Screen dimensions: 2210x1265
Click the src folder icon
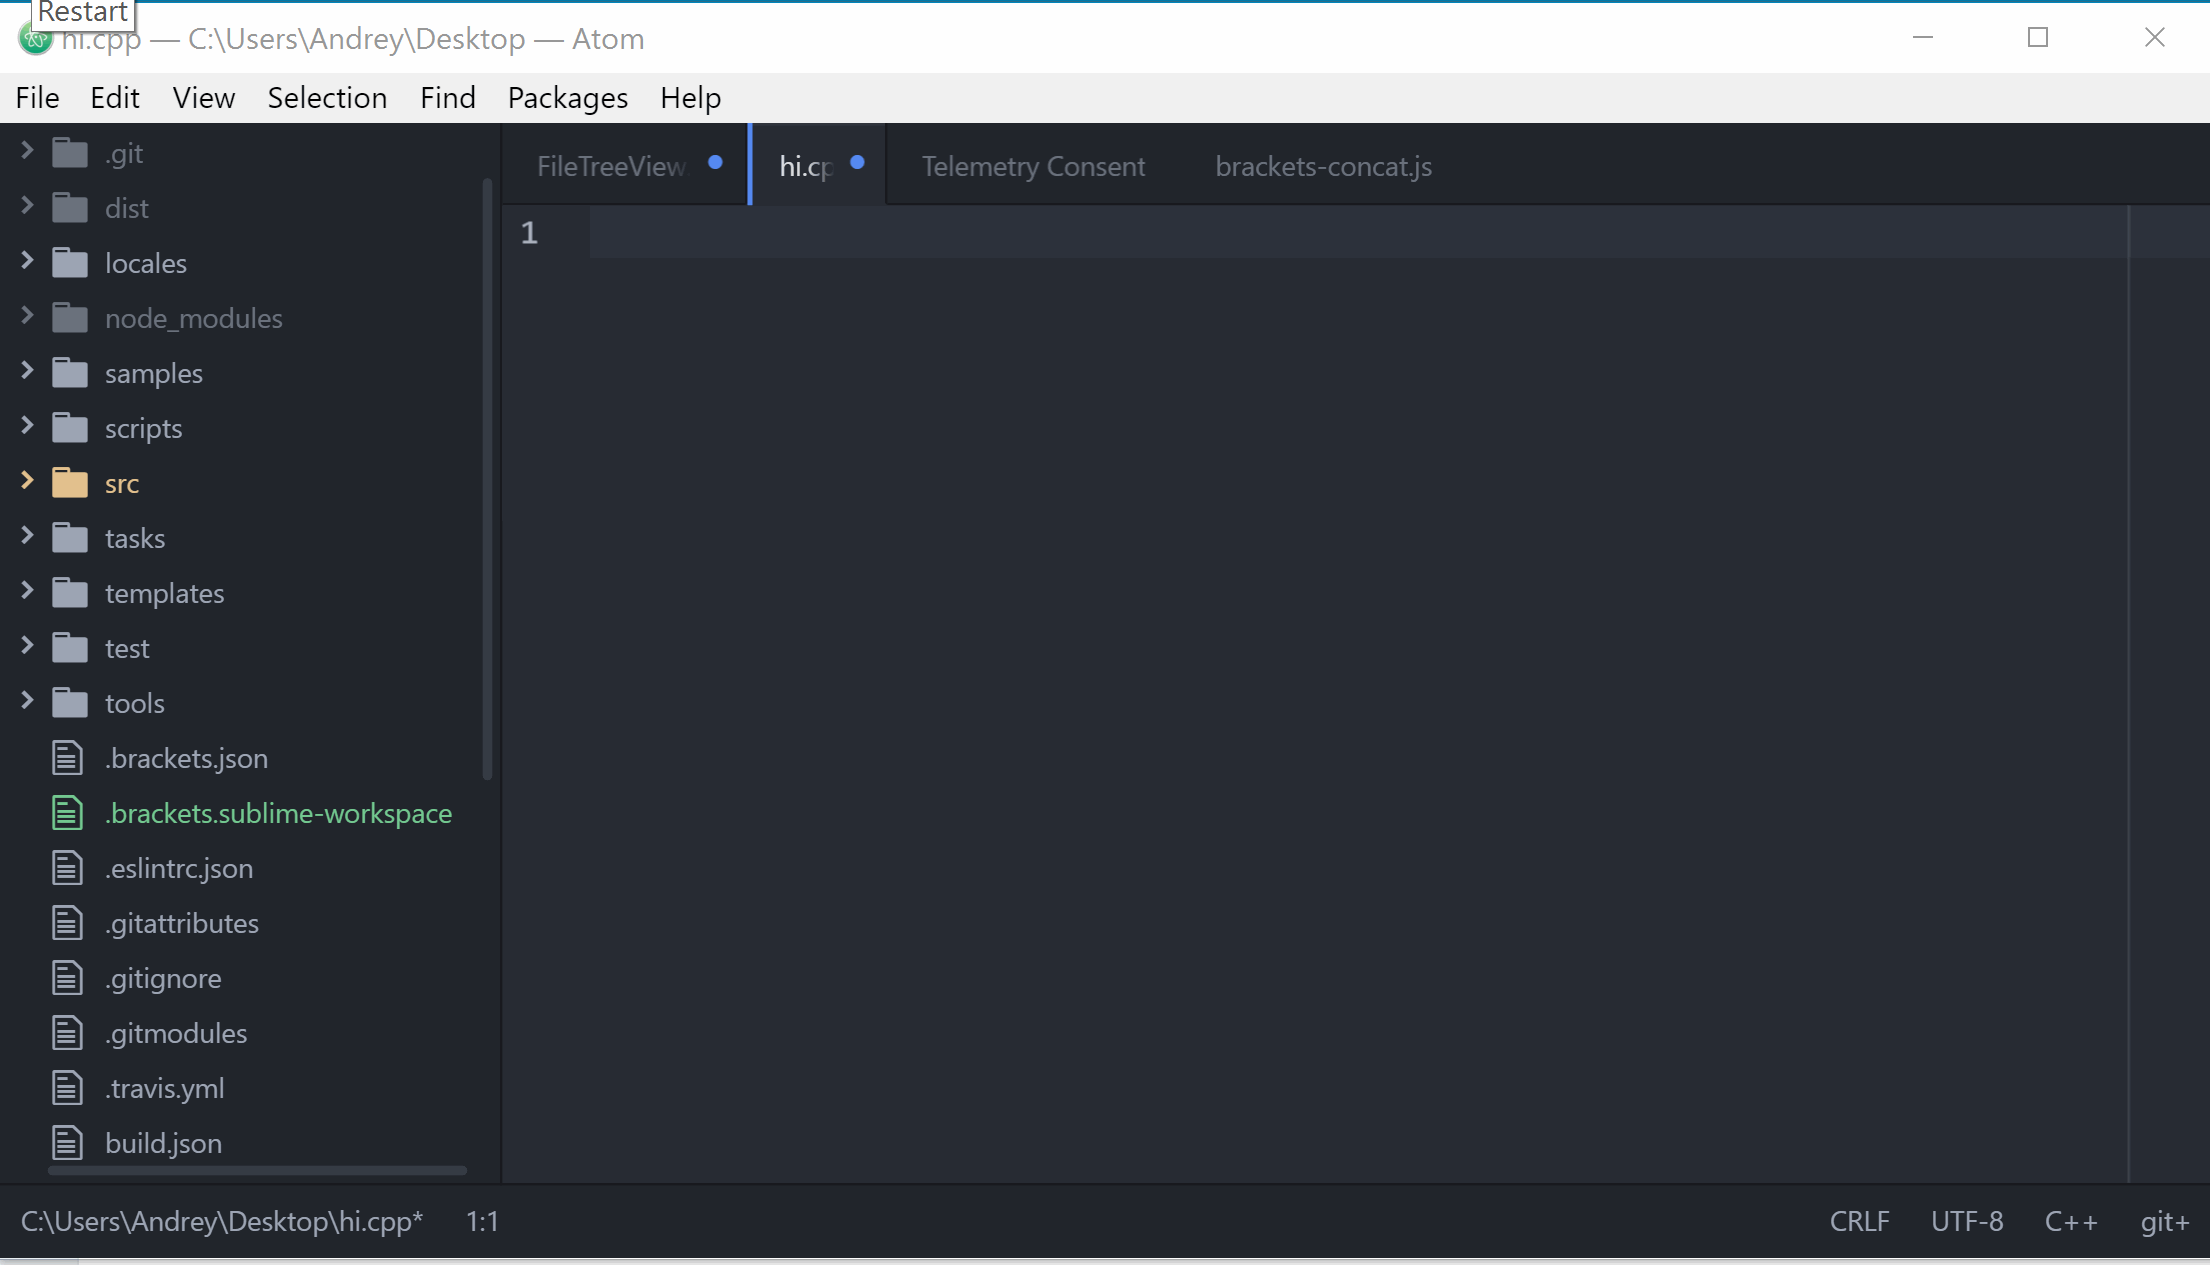pos(70,483)
